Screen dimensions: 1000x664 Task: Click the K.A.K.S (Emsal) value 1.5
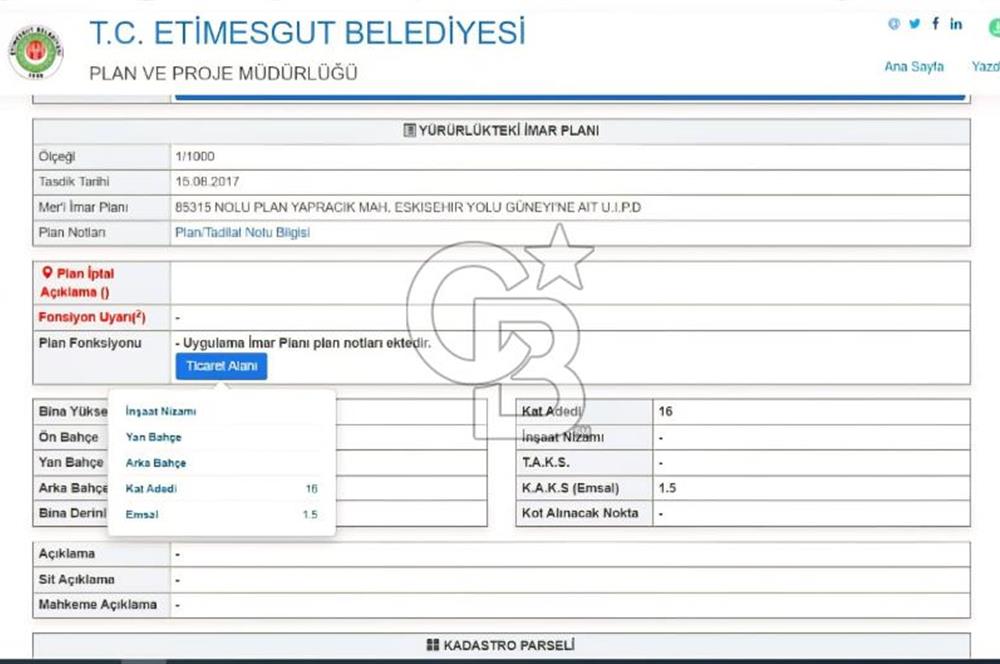tap(669, 489)
